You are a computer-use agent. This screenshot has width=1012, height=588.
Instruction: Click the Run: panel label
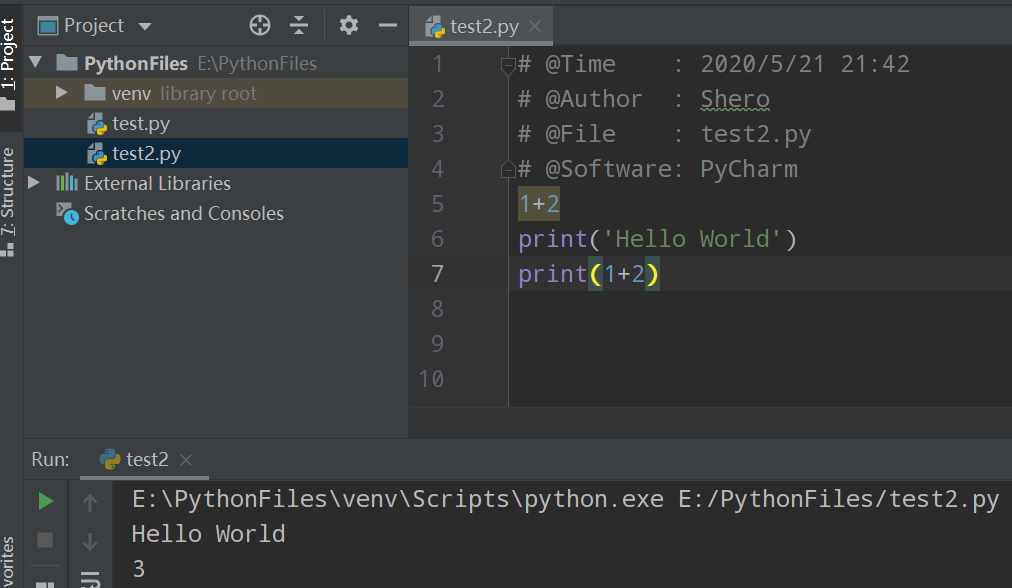tap(50, 460)
